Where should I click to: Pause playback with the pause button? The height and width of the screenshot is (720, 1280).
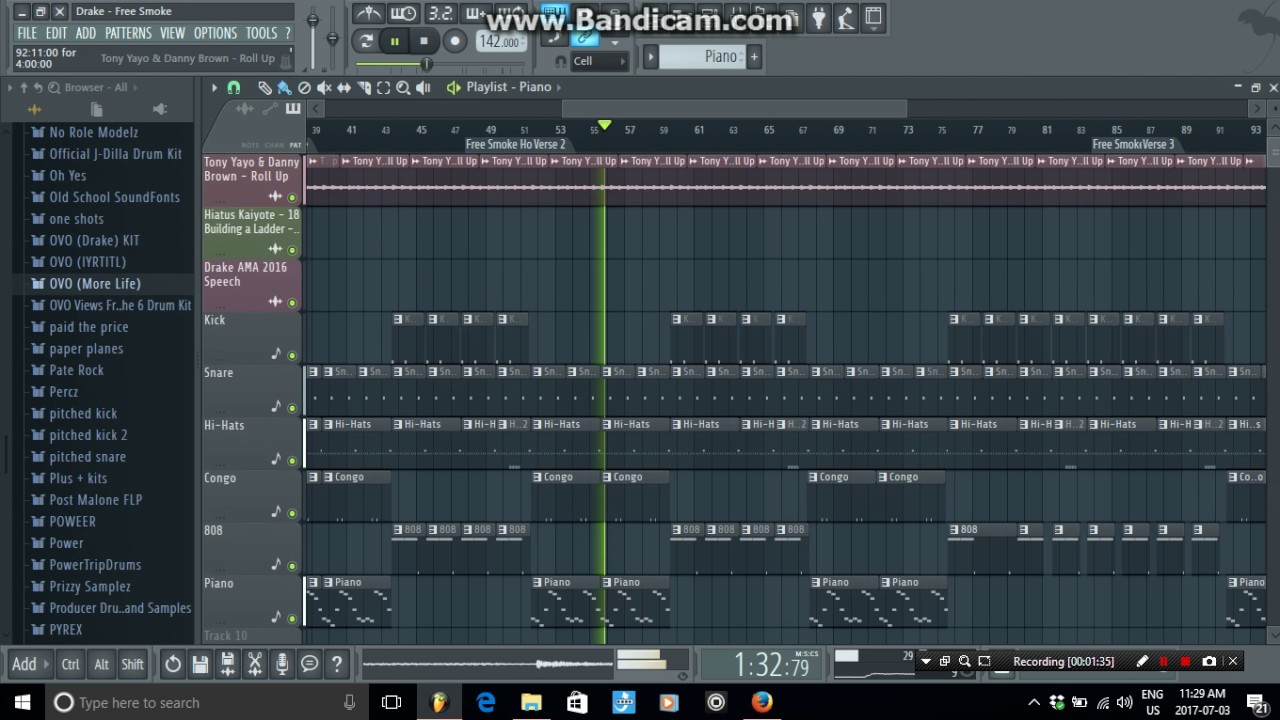coord(394,41)
